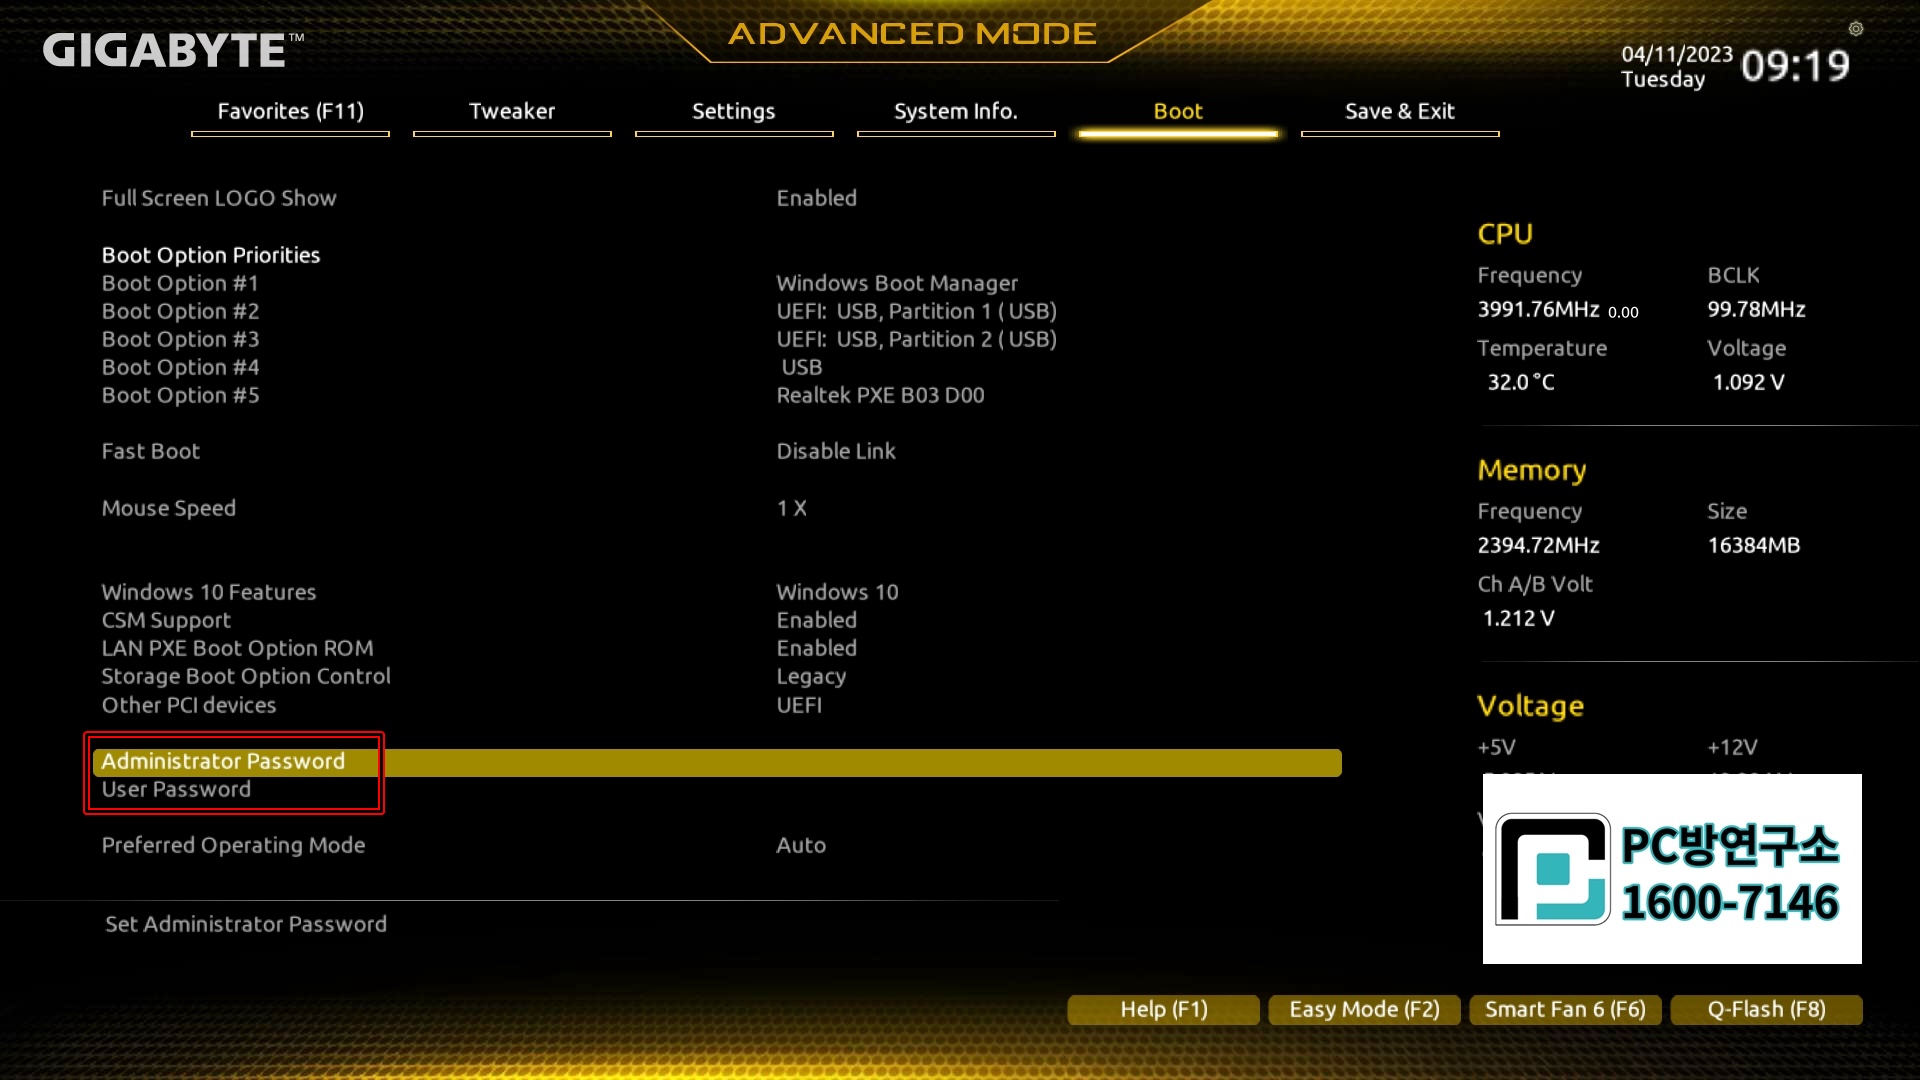The width and height of the screenshot is (1920, 1080).
Task: Open the Settings tab
Action: (734, 112)
